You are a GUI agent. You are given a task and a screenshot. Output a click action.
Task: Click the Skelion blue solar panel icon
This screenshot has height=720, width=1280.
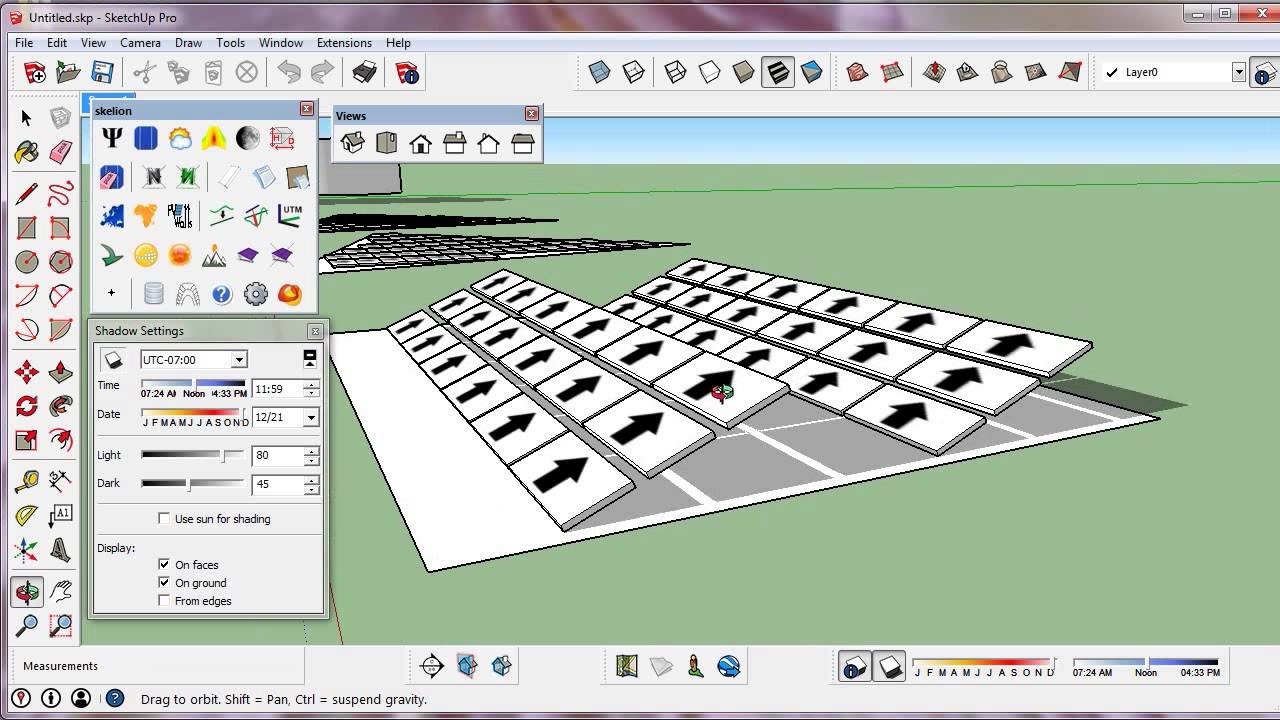(146, 138)
